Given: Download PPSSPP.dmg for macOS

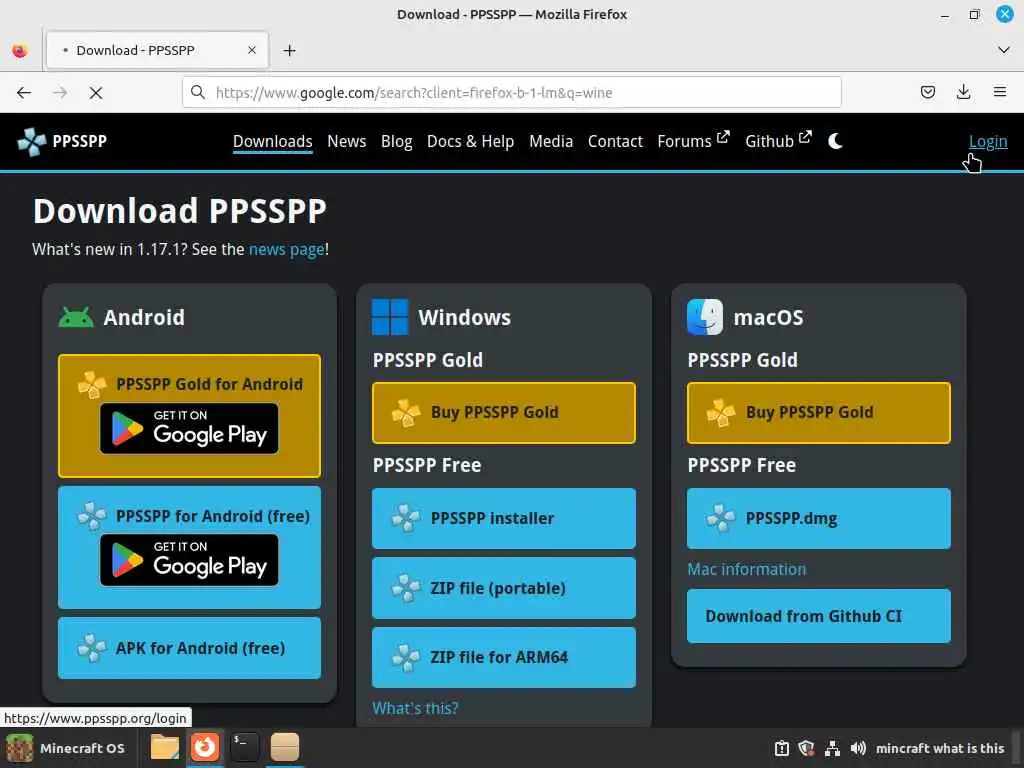Looking at the screenshot, I should click(818, 519).
